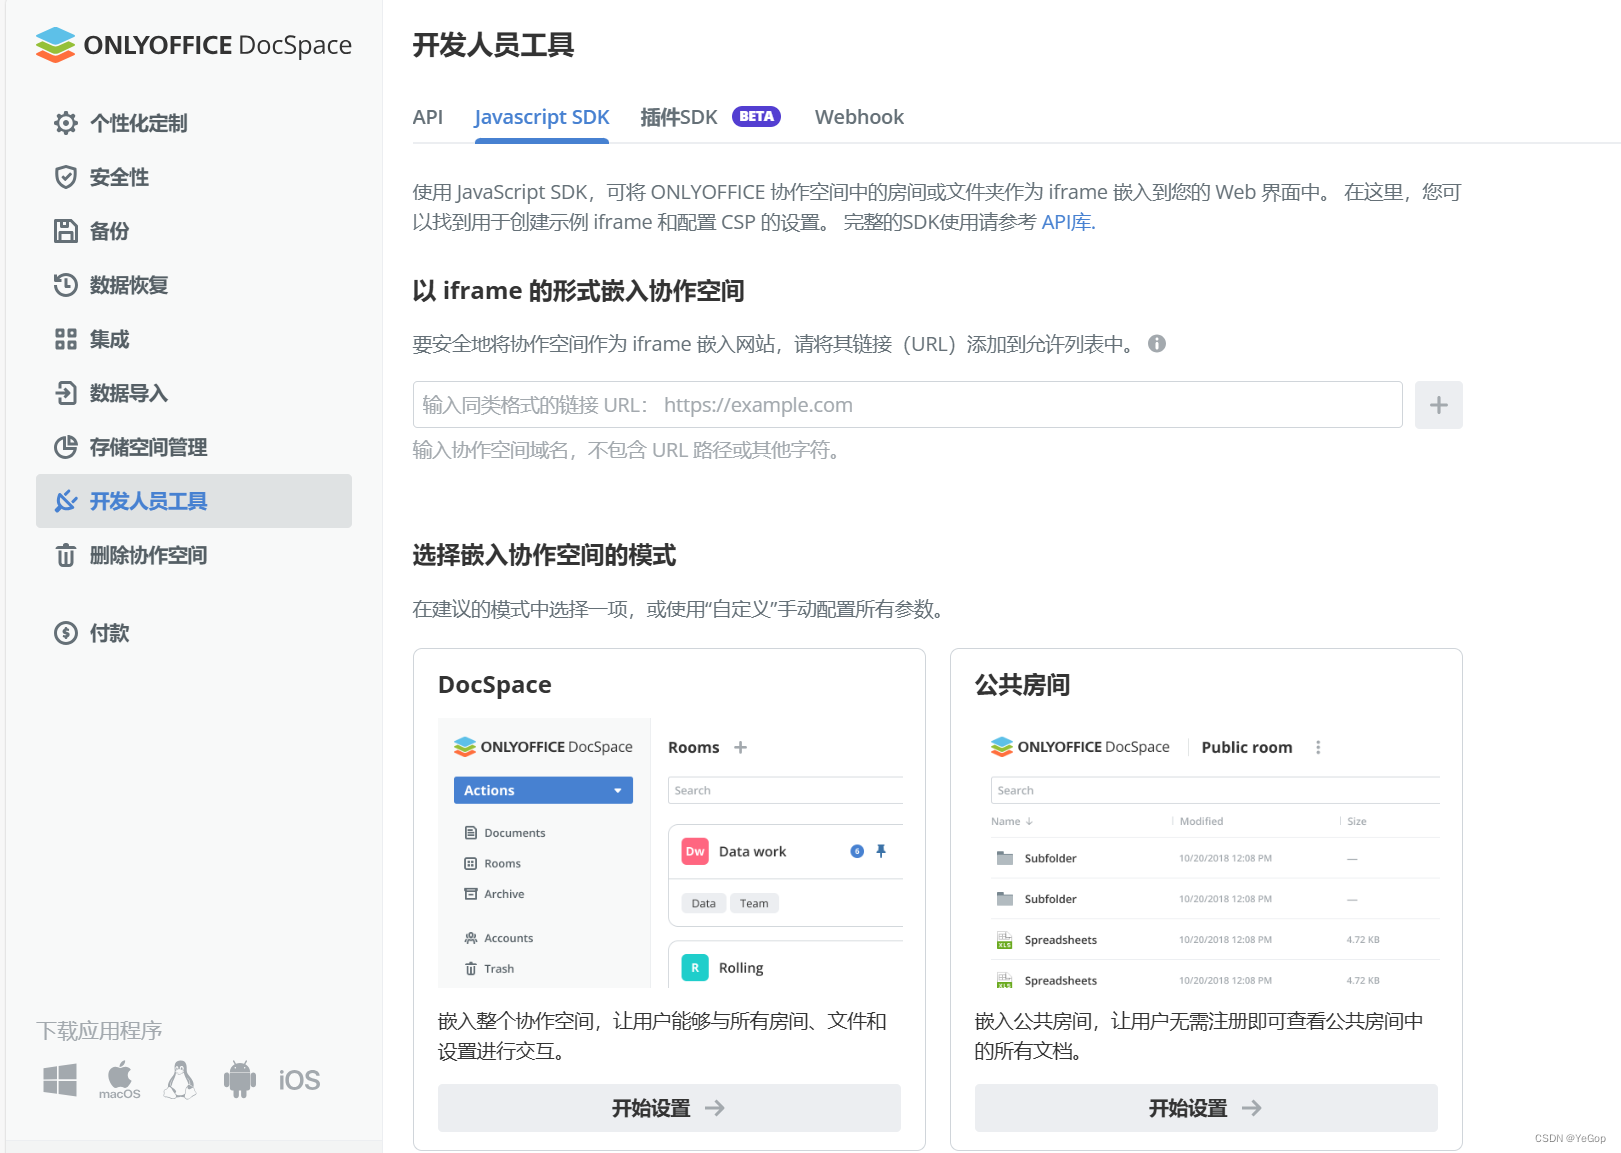Download the iOS mobile app
Viewport: 1621px width, 1153px height.
299,1080
